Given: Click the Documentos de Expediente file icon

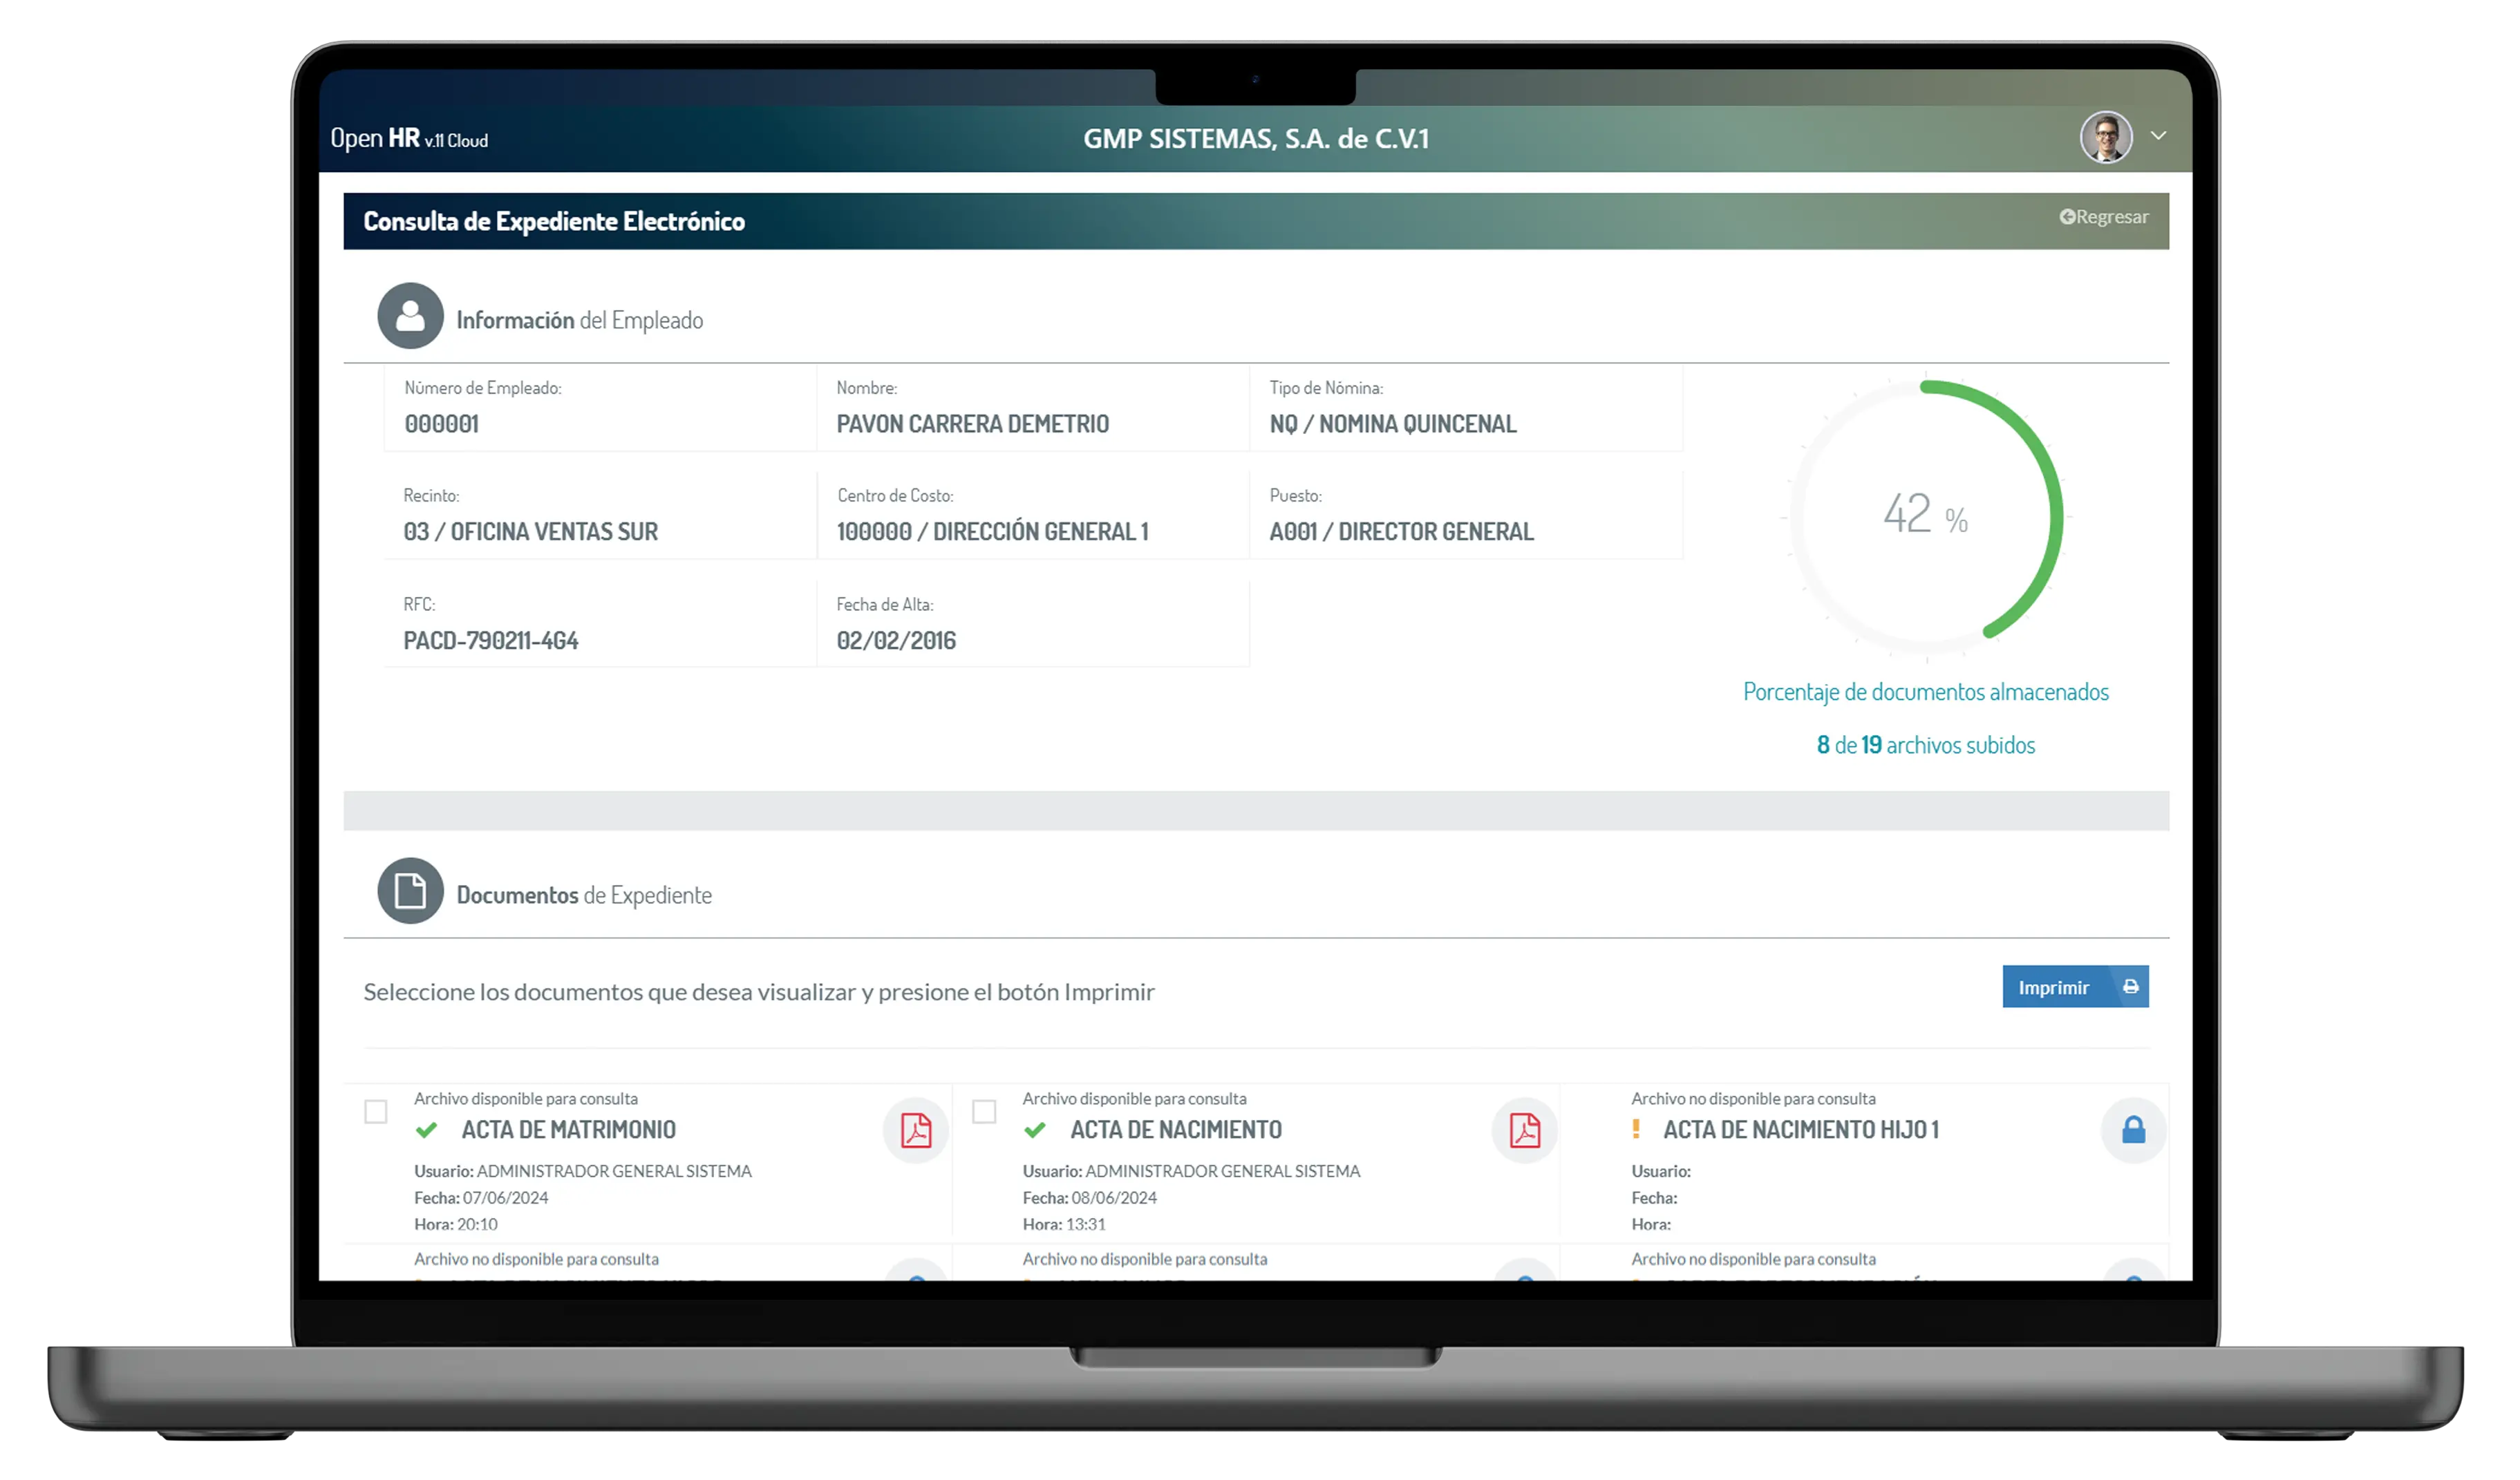Looking at the screenshot, I should tap(410, 890).
